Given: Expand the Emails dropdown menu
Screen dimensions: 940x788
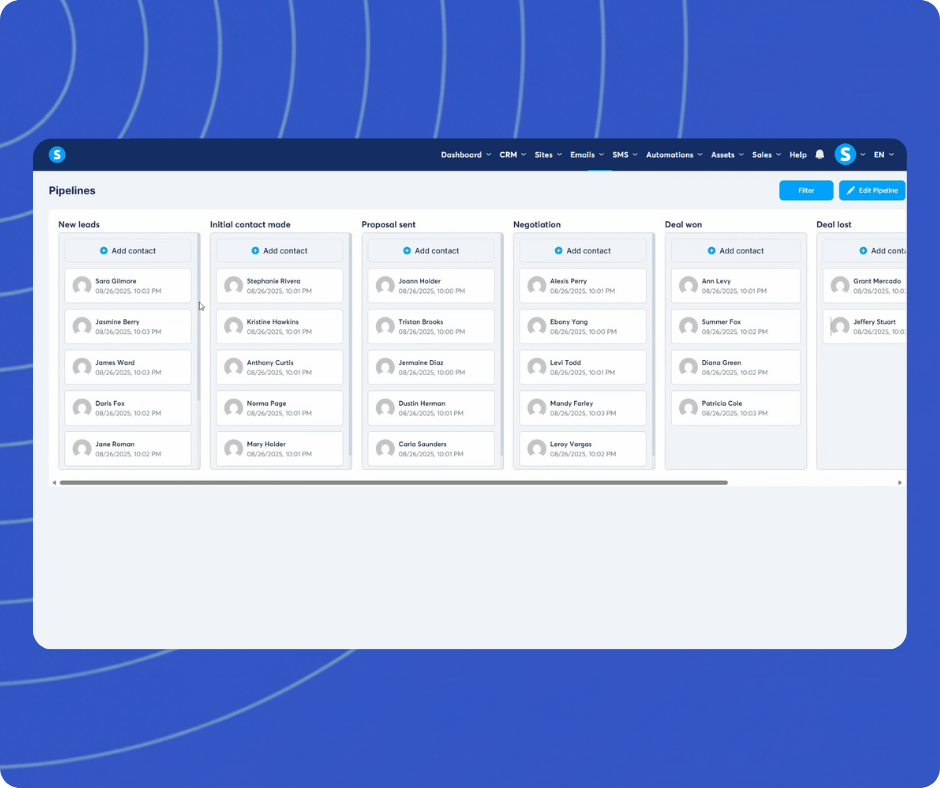Looking at the screenshot, I should [x=587, y=155].
